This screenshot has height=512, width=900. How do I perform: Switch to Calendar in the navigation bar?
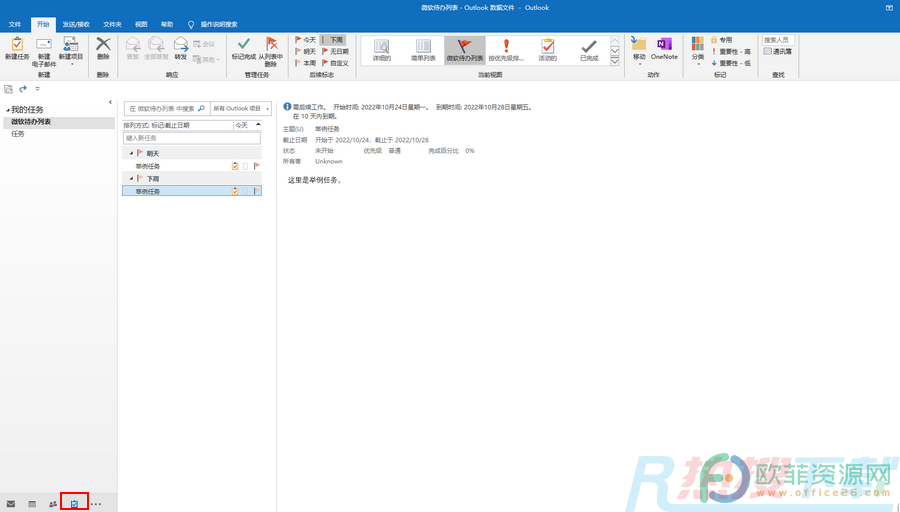[x=32, y=504]
